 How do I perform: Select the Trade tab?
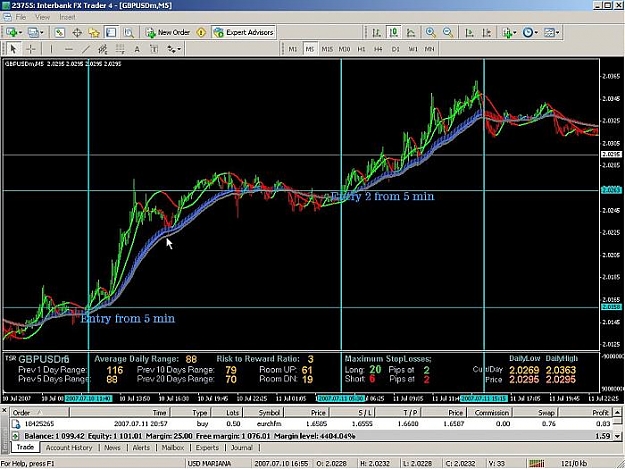pos(26,447)
